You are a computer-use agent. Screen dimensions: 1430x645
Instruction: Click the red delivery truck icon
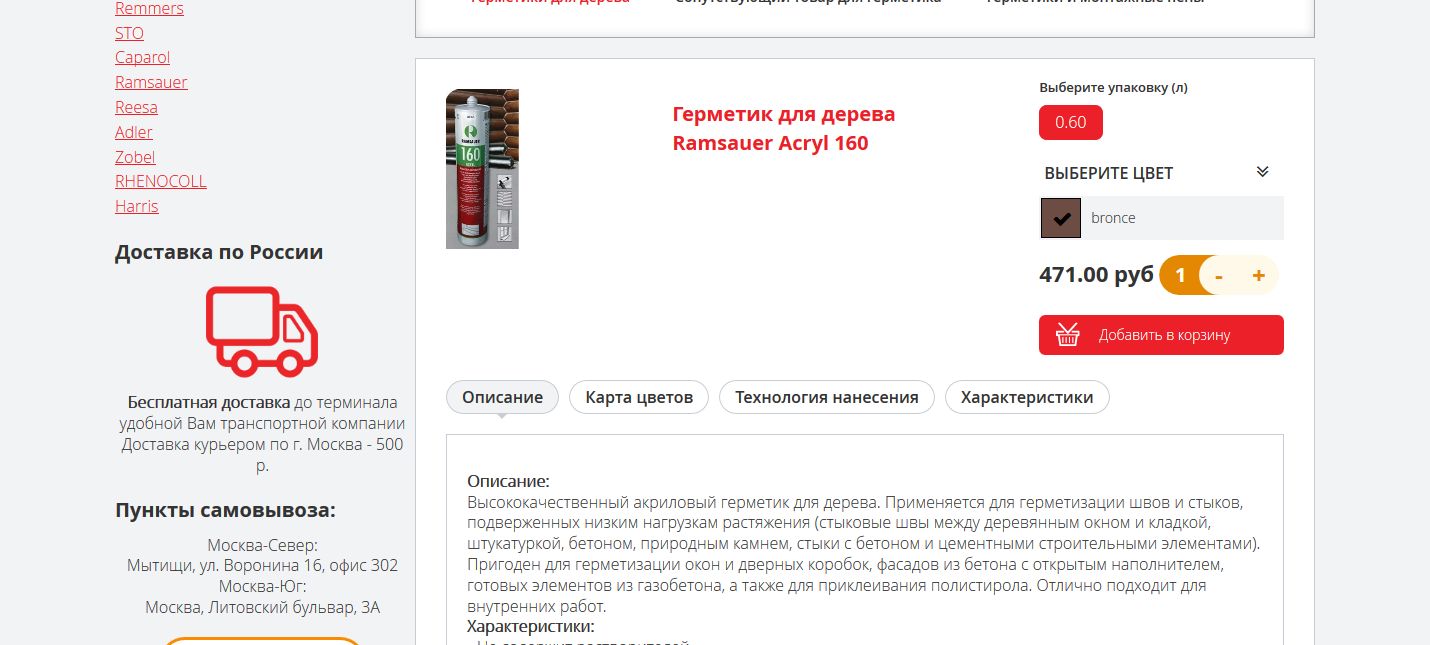(x=262, y=331)
